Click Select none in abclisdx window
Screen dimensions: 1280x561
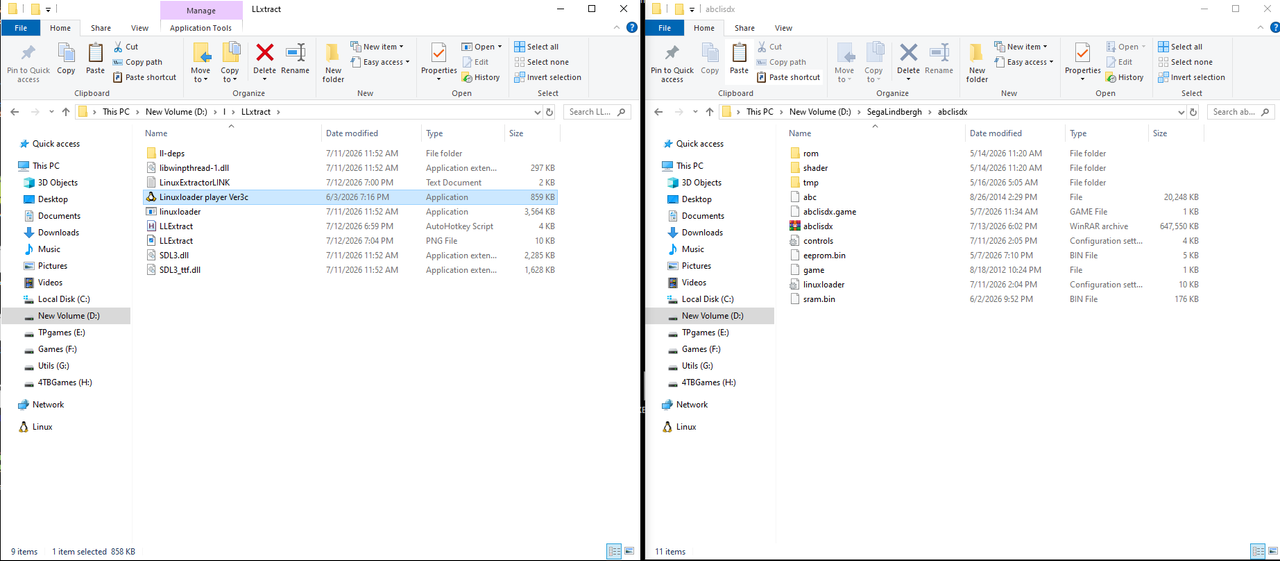(x=1184, y=62)
